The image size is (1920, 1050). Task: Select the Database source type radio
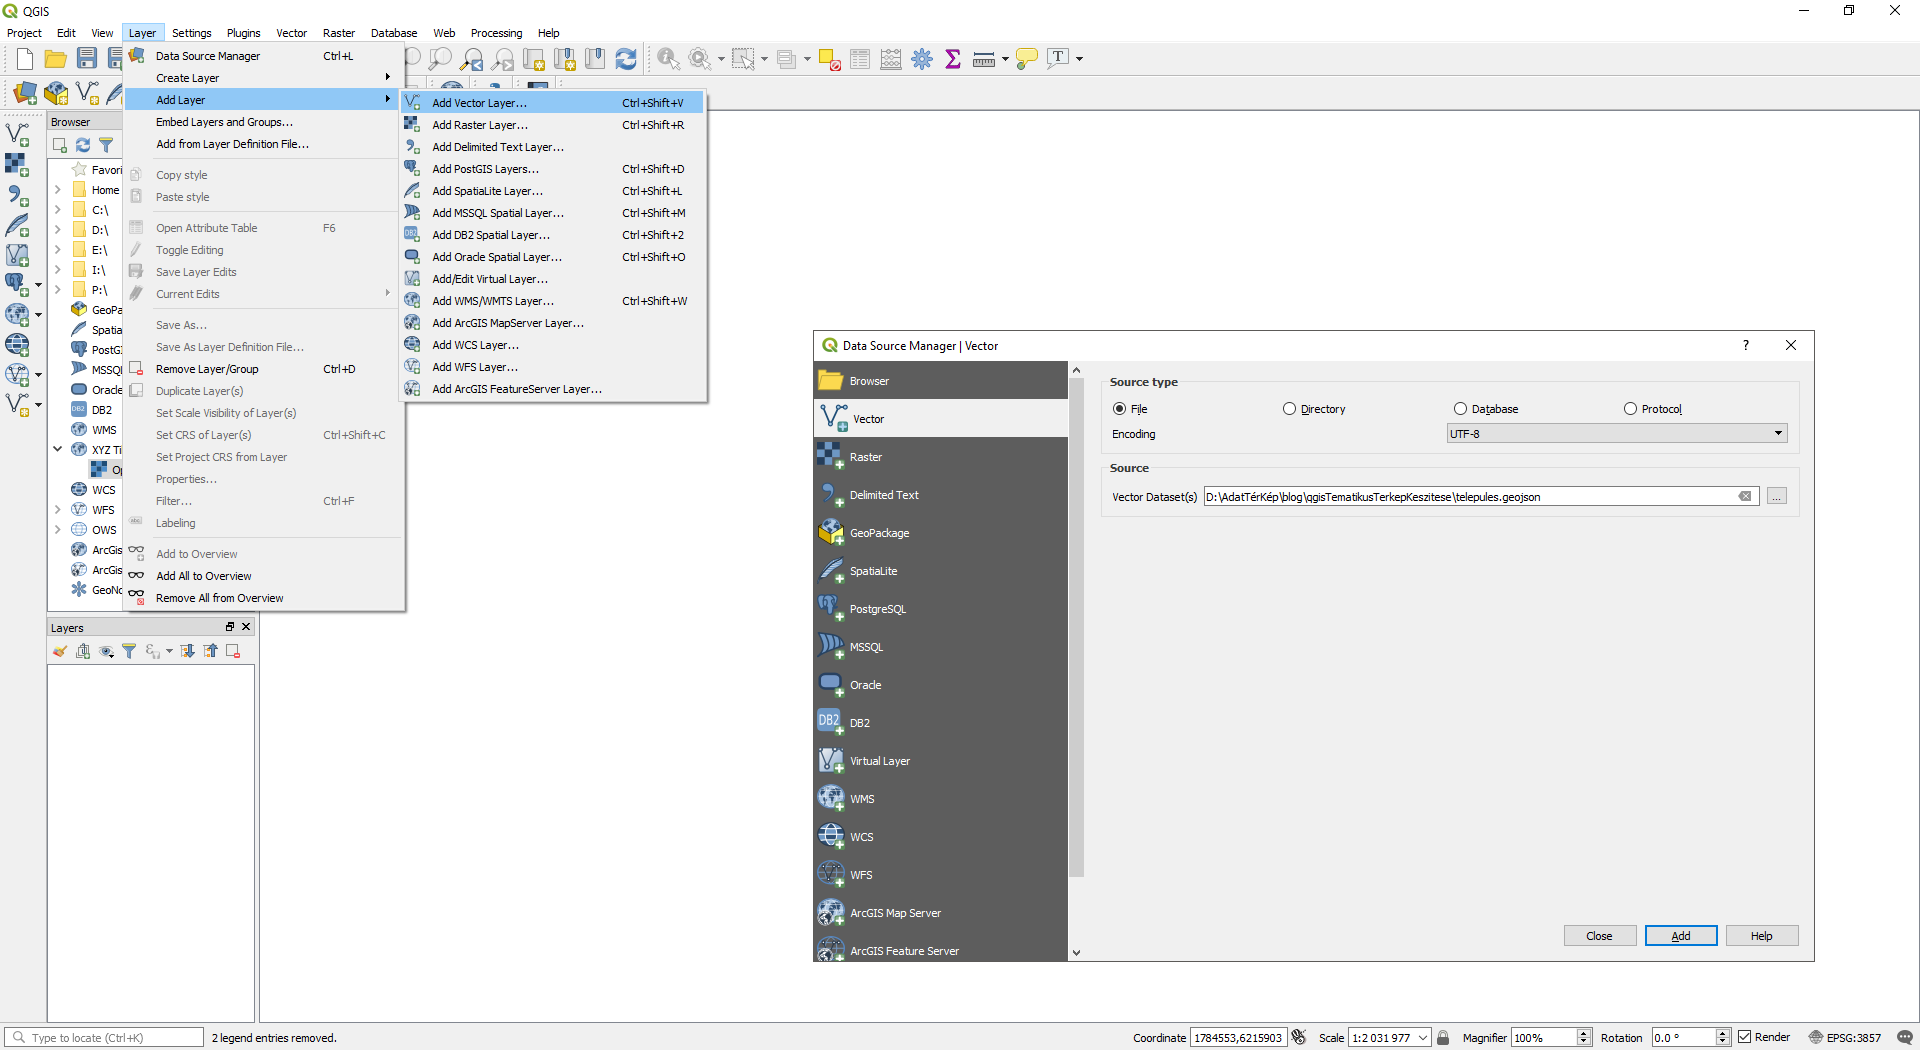click(x=1460, y=409)
